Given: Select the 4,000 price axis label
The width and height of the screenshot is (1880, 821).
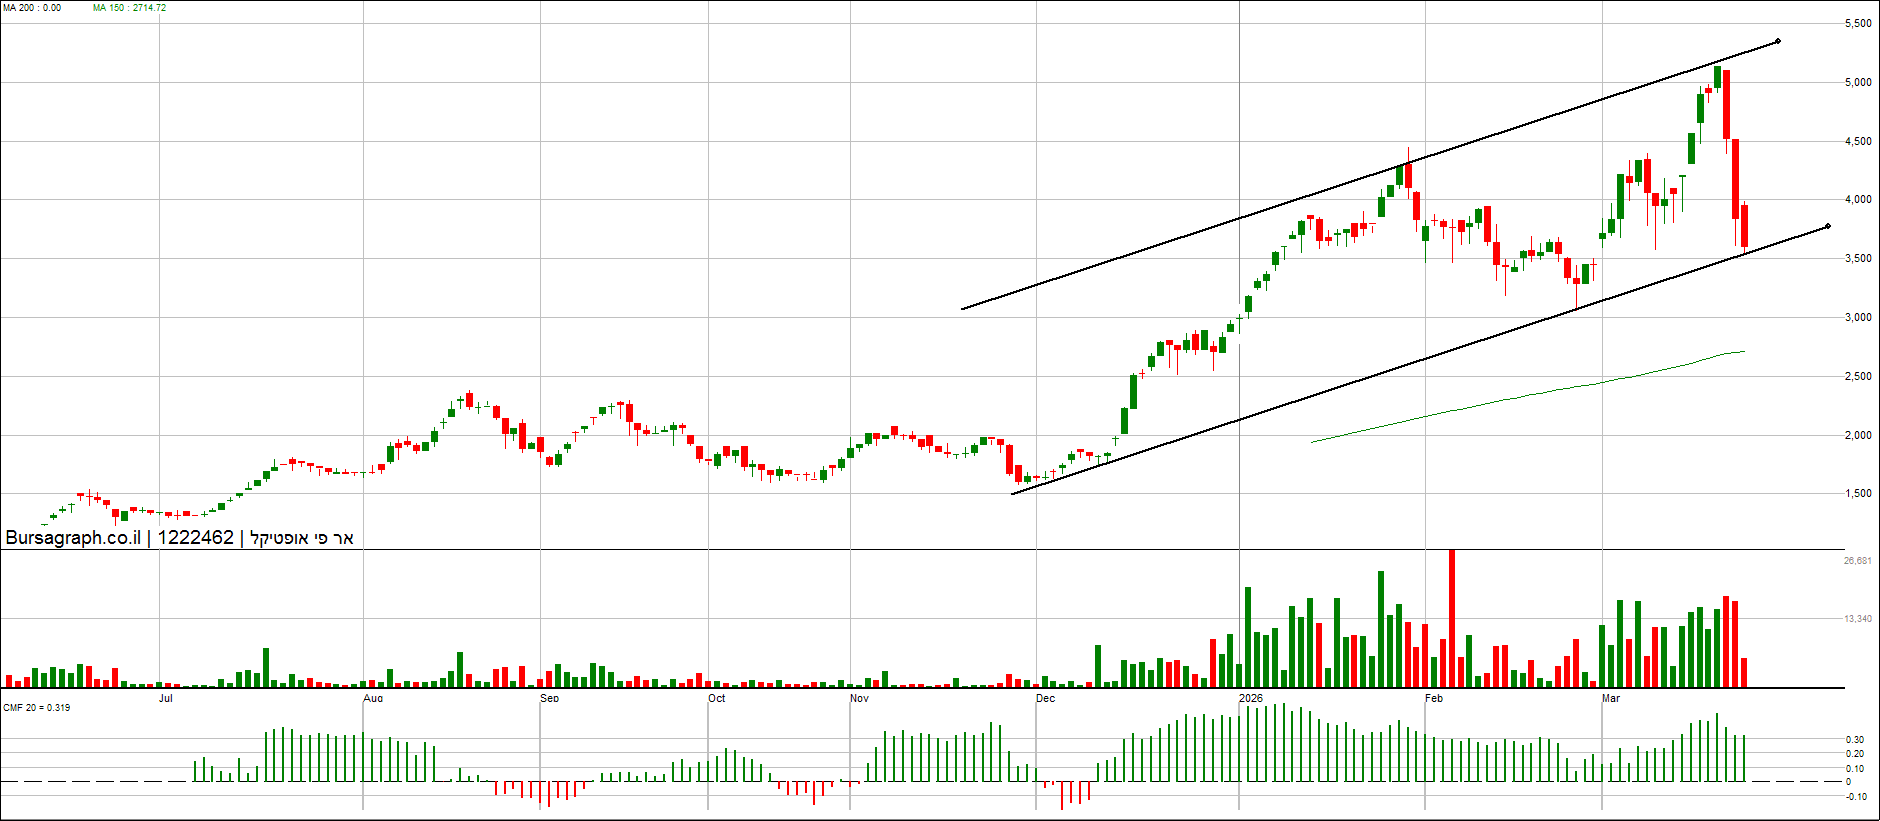Looking at the screenshot, I should coord(1858,199).
